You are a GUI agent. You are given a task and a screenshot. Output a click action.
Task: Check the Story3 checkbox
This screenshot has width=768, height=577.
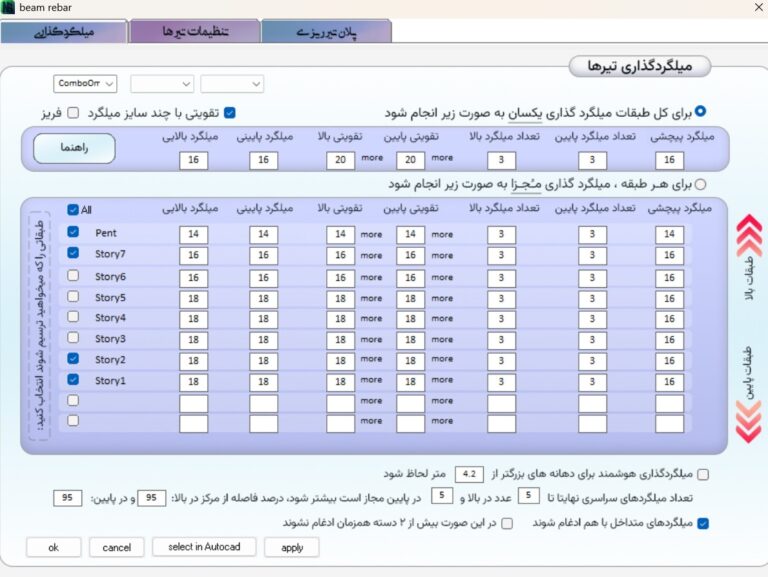(x=73, y=337)
